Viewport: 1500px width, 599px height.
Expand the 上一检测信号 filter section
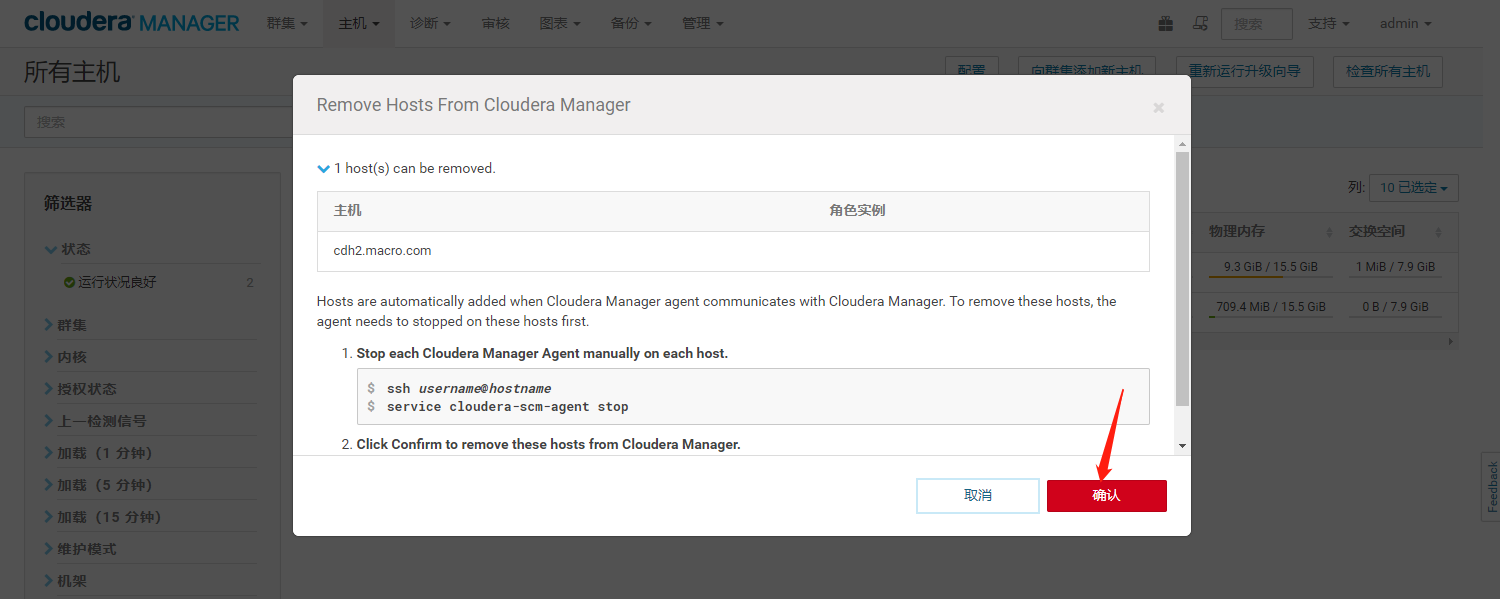coord(96,421)
